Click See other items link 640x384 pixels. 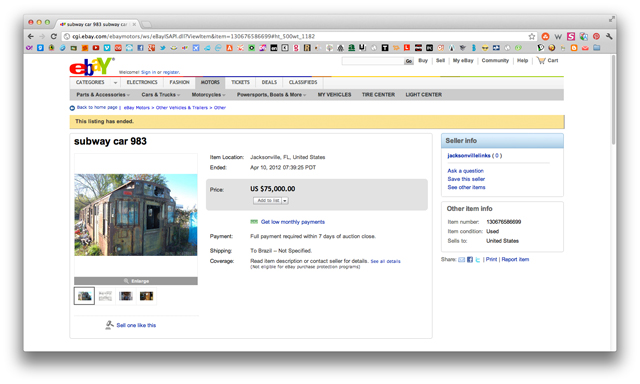pyautogui.click(x=466, y=187)
